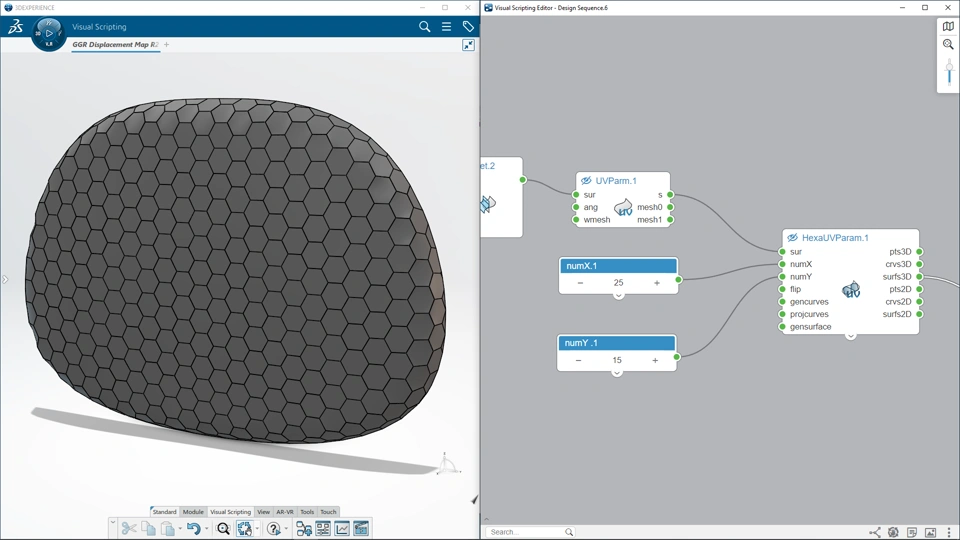Expand the left side panel arrow
Viewport: 960px width, 540px height.
tap(5, 280)
